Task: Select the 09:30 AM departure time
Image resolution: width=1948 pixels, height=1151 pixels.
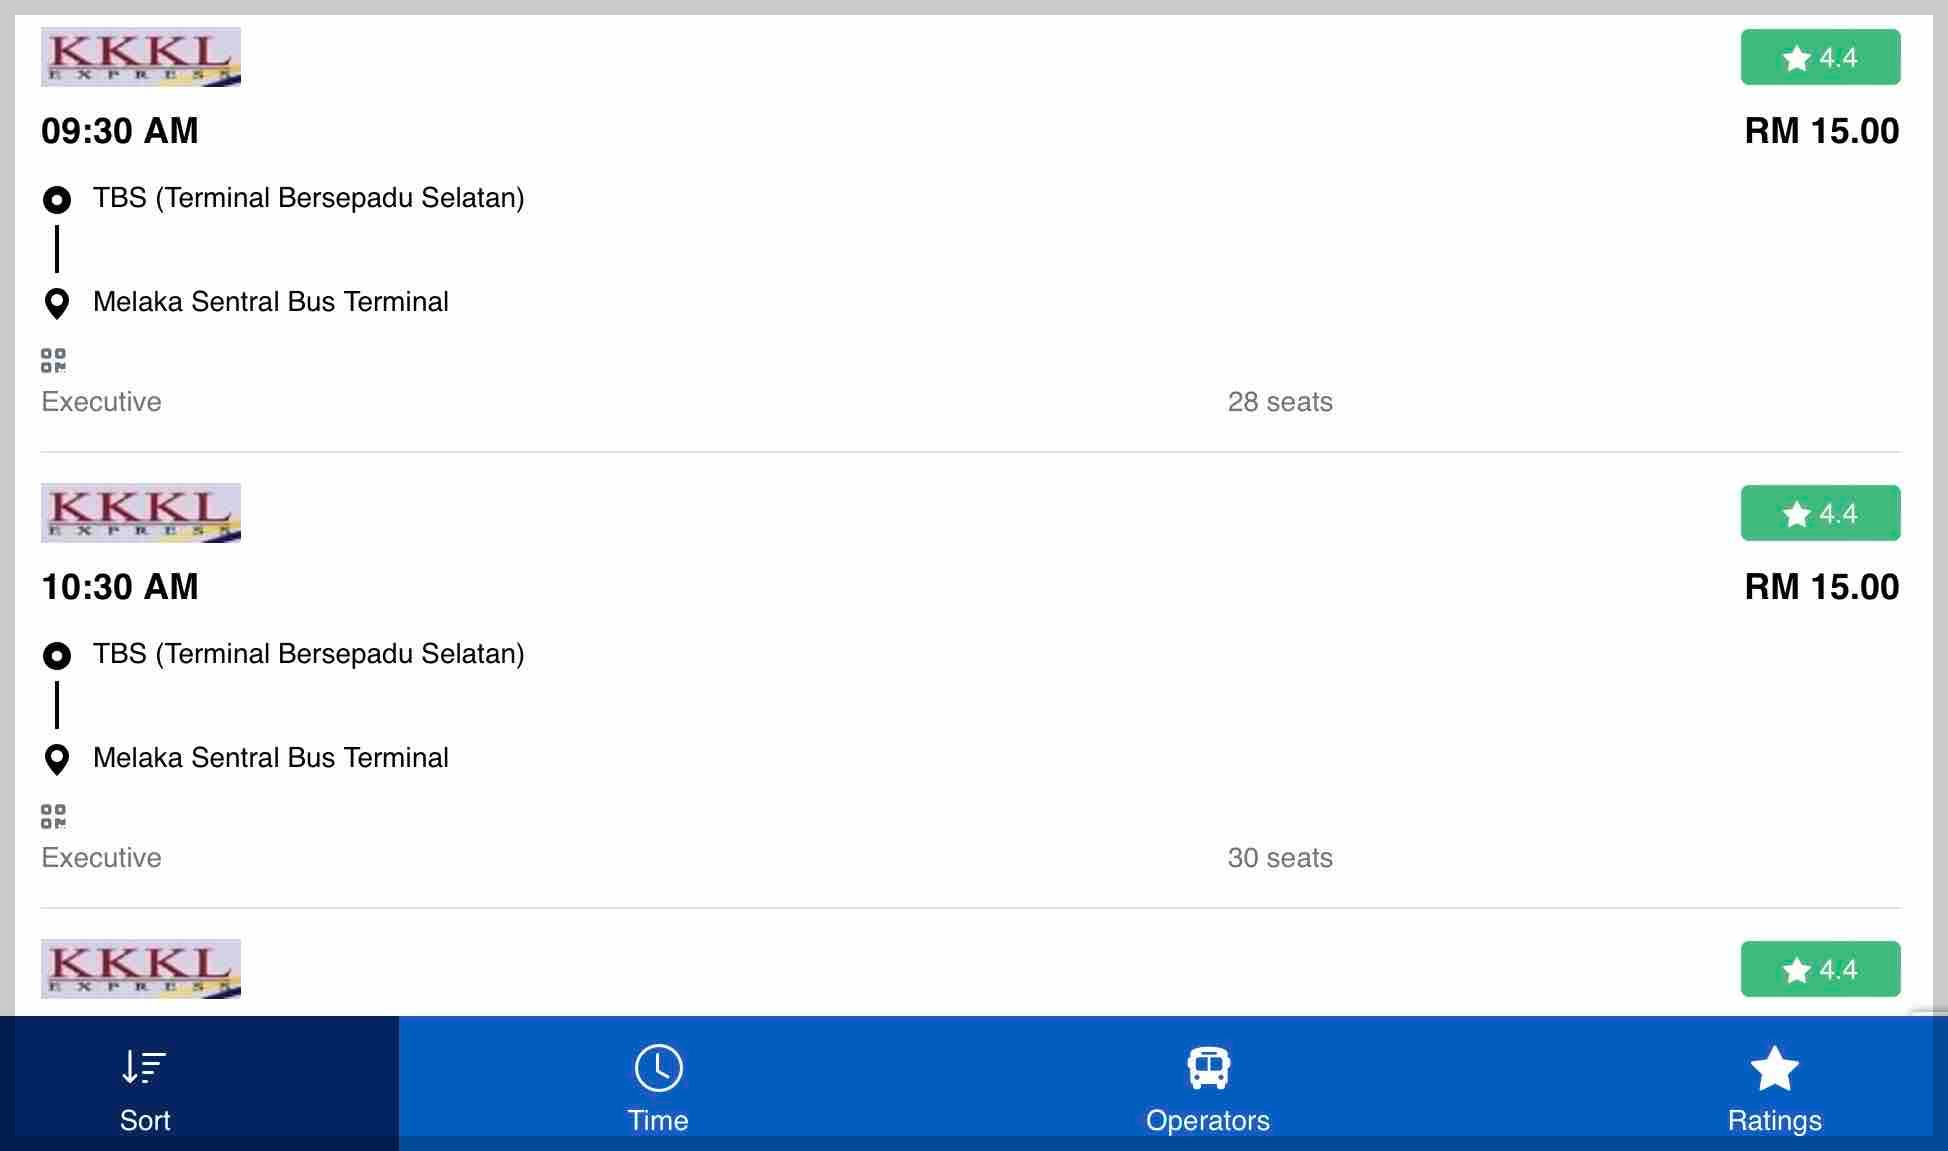Action: click(x=120, y=131)
